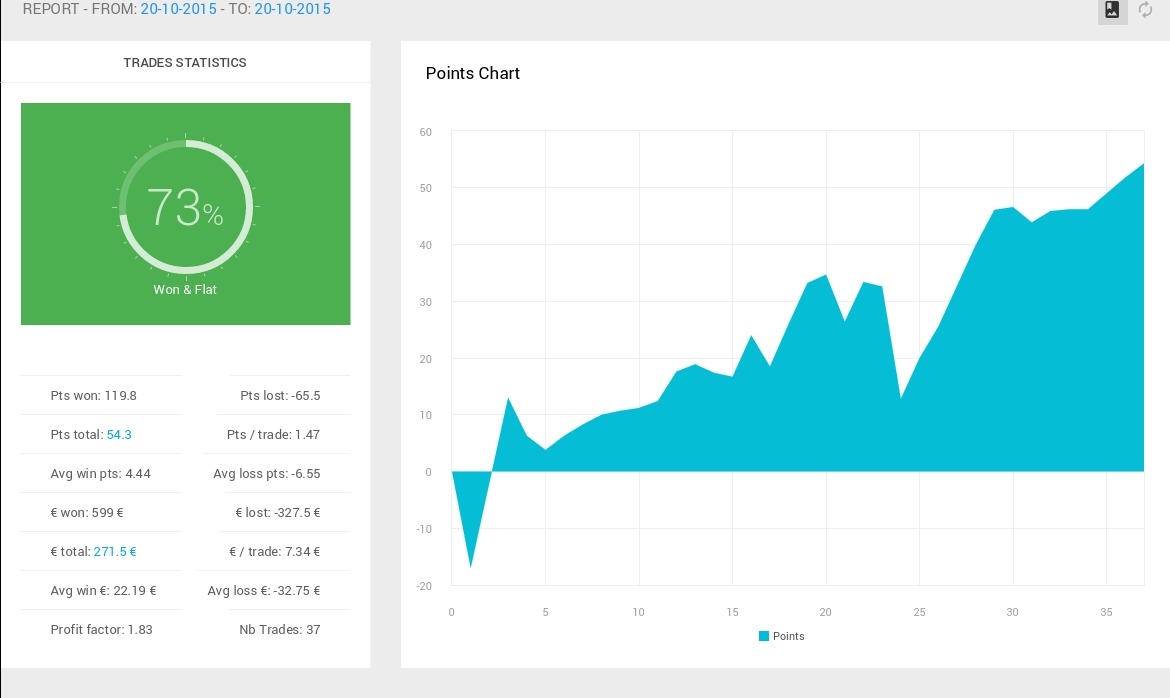Click the image snapshot icon in header
Viewport: 1170px width, 698px height.
(x=1112, y=11)
